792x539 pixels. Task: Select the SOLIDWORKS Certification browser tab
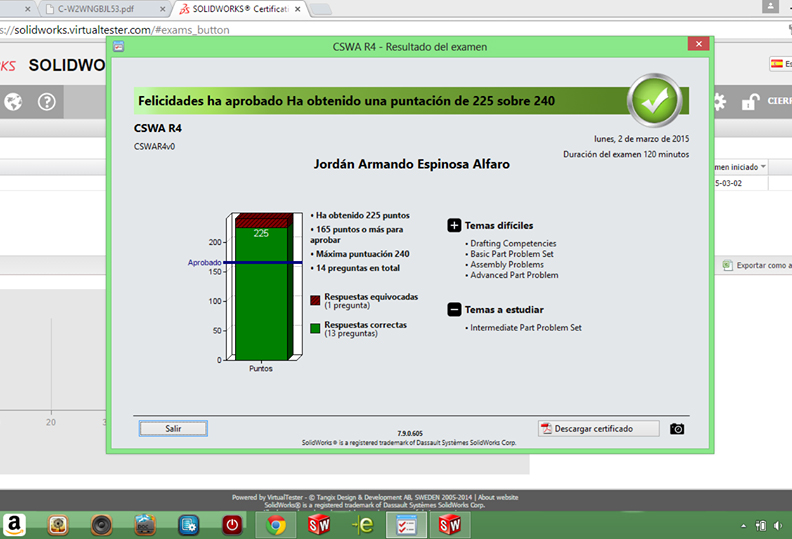click(240, 9)
